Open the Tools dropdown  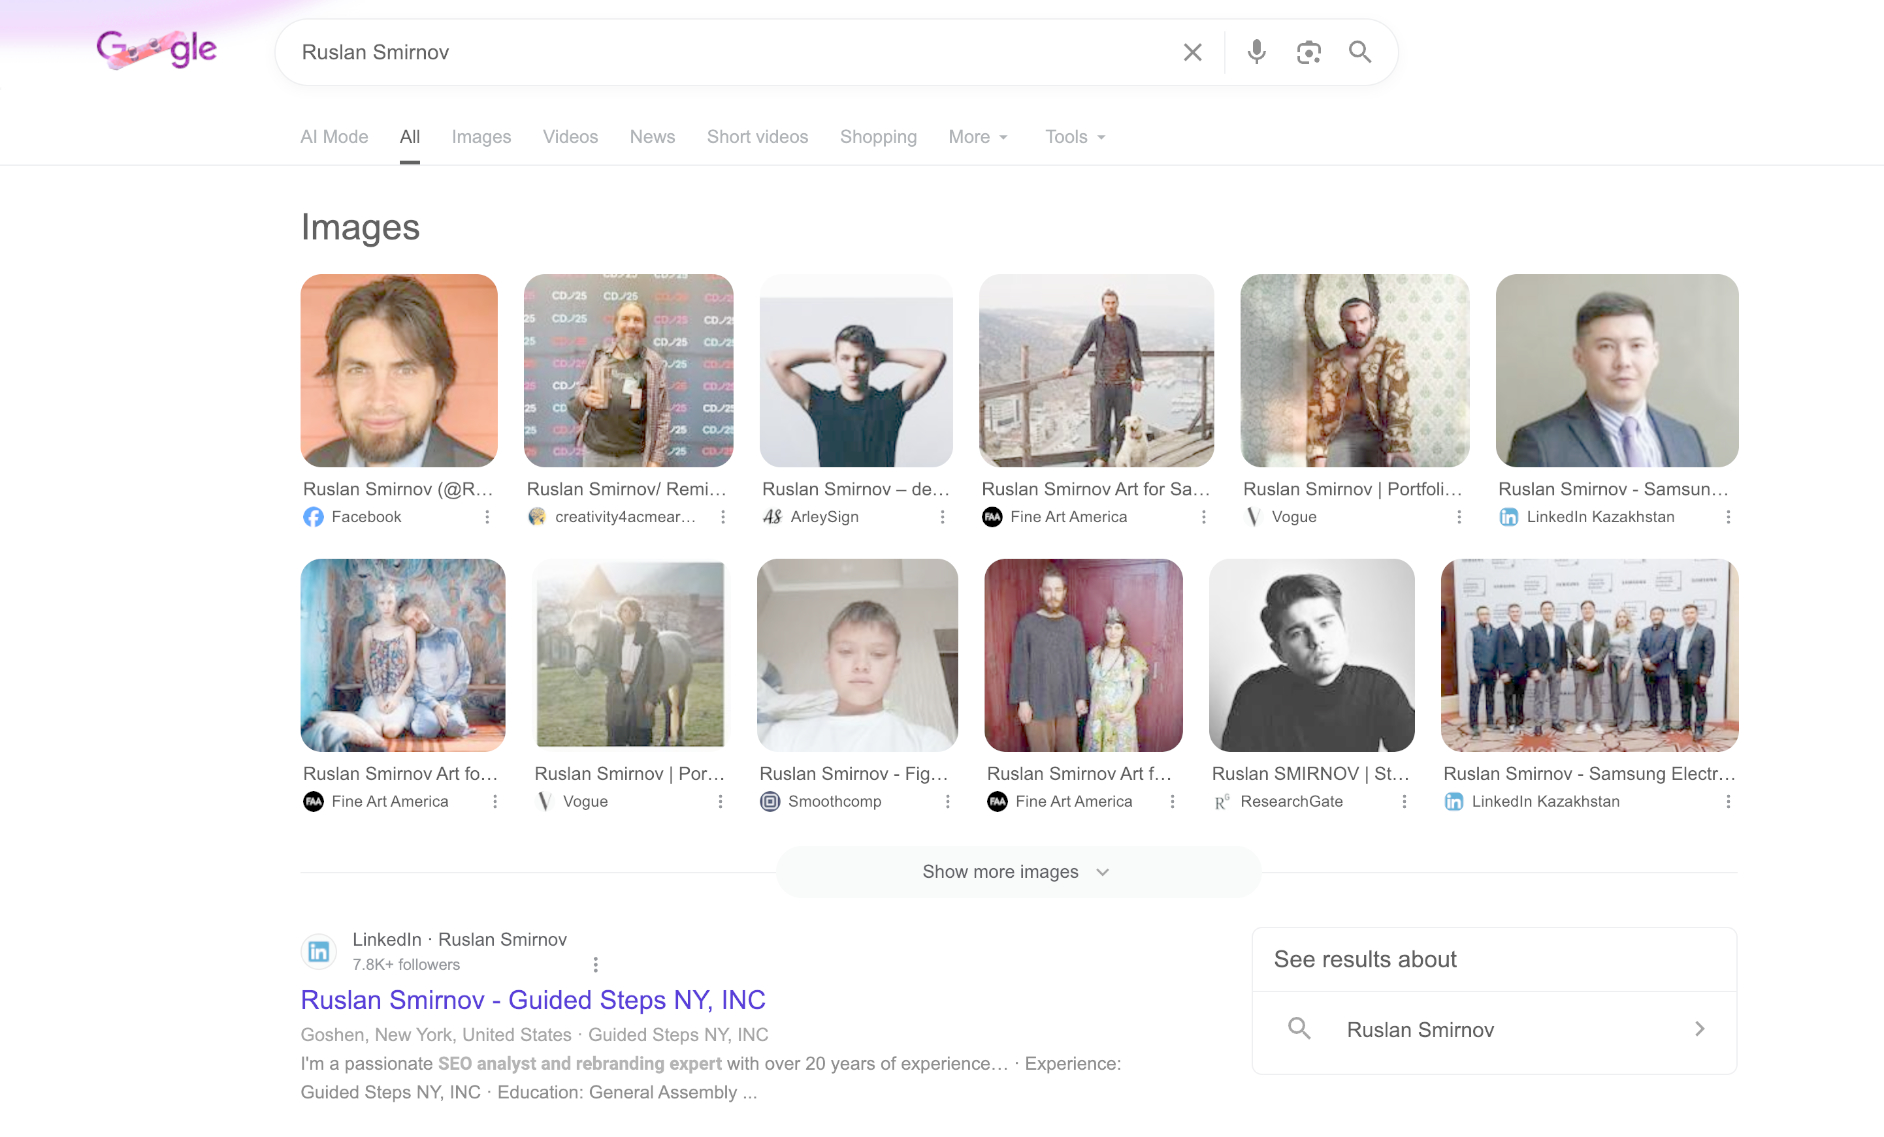coord(1073,137)
